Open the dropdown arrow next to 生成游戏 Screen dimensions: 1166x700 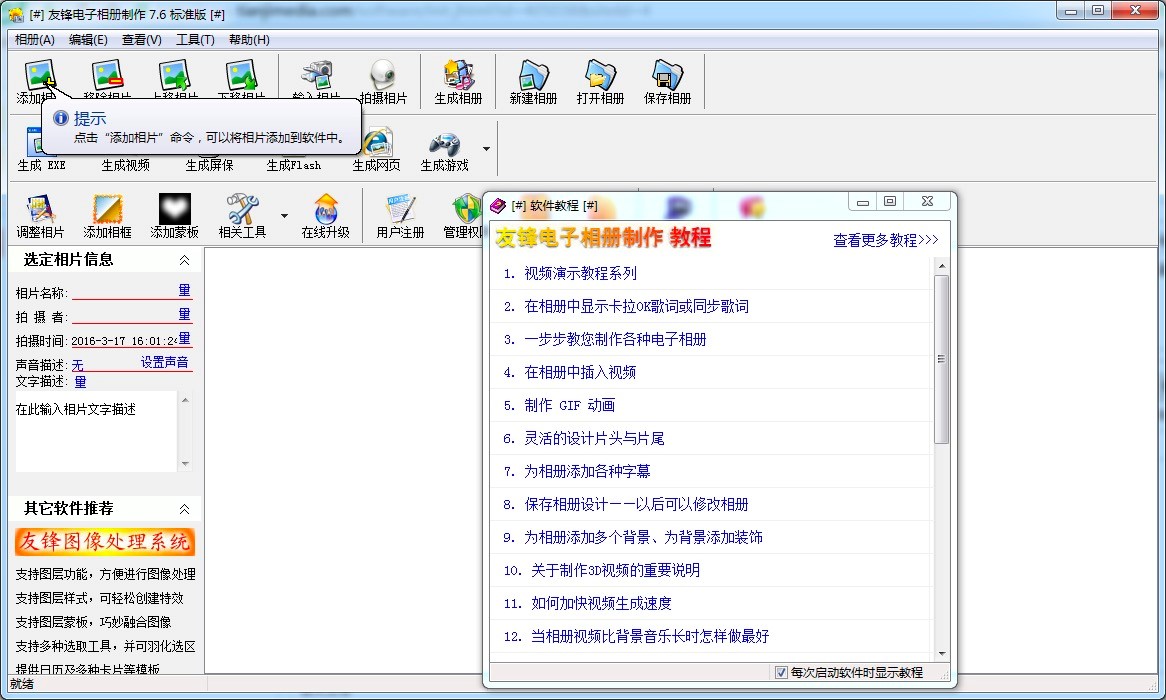486,149
